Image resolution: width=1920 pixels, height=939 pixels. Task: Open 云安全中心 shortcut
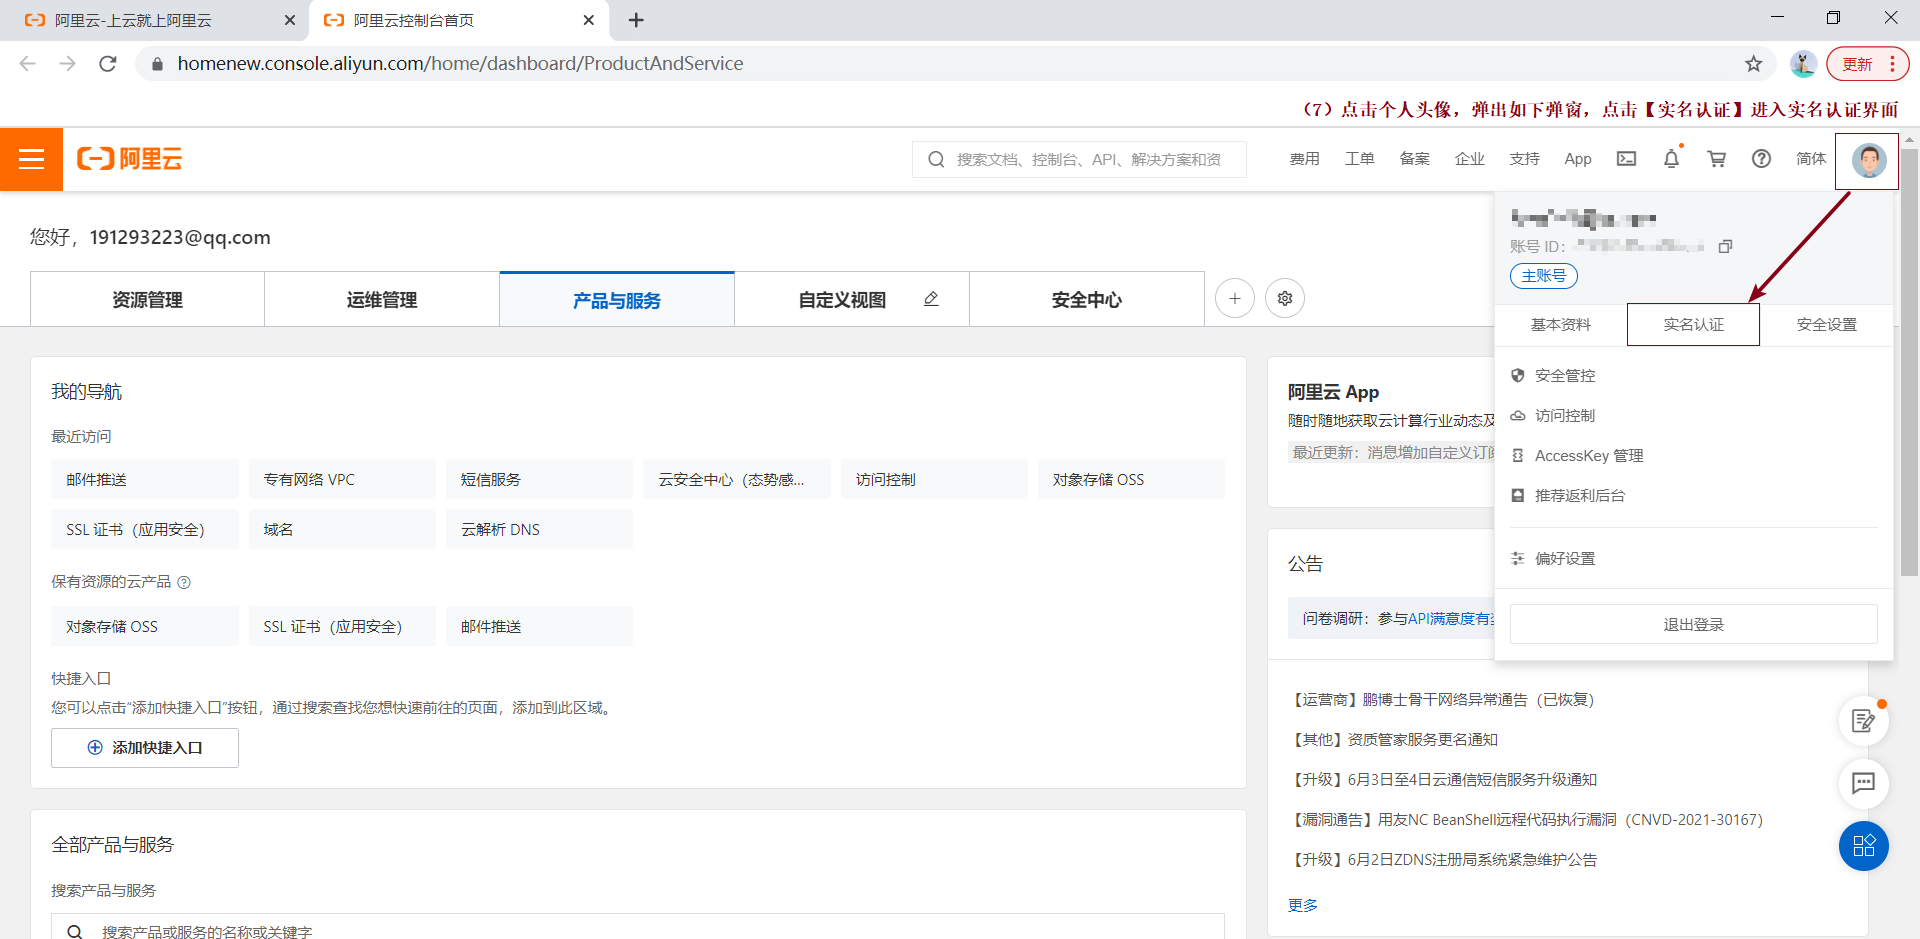[737, 480]
